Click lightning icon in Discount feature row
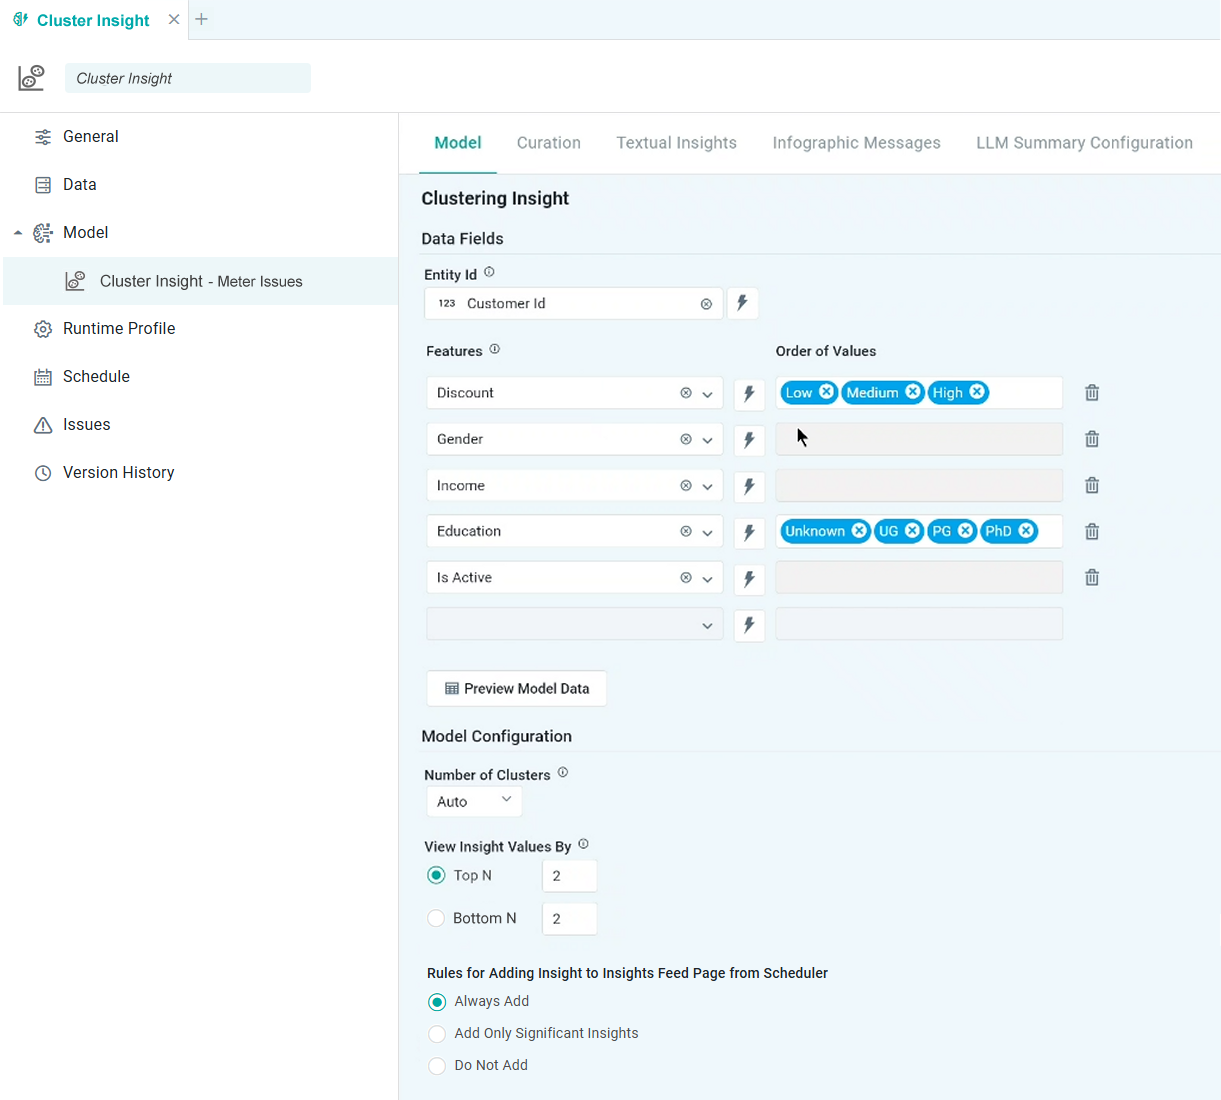 749,393
